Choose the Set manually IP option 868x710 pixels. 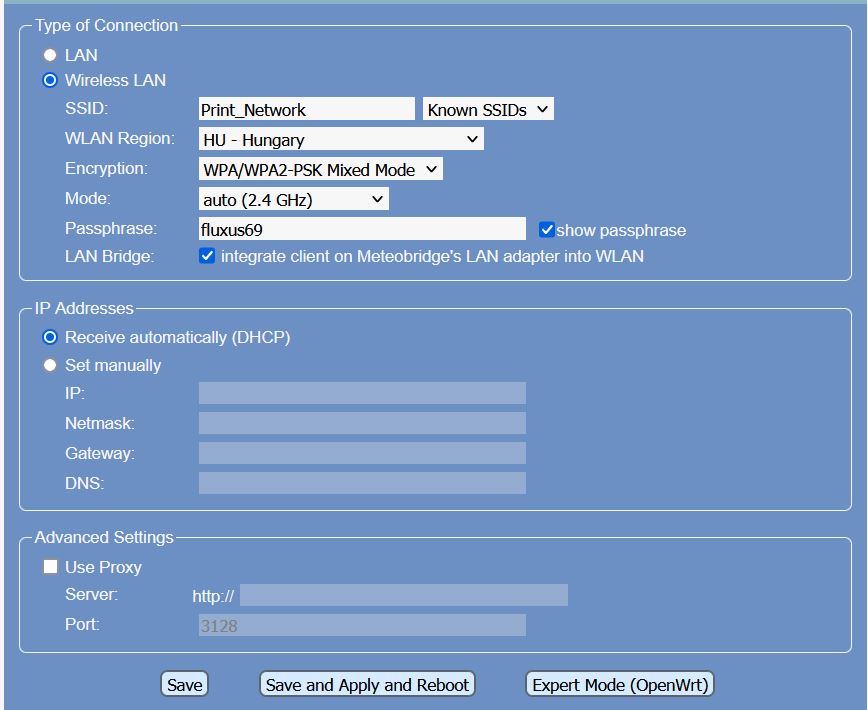pos(50,365)
